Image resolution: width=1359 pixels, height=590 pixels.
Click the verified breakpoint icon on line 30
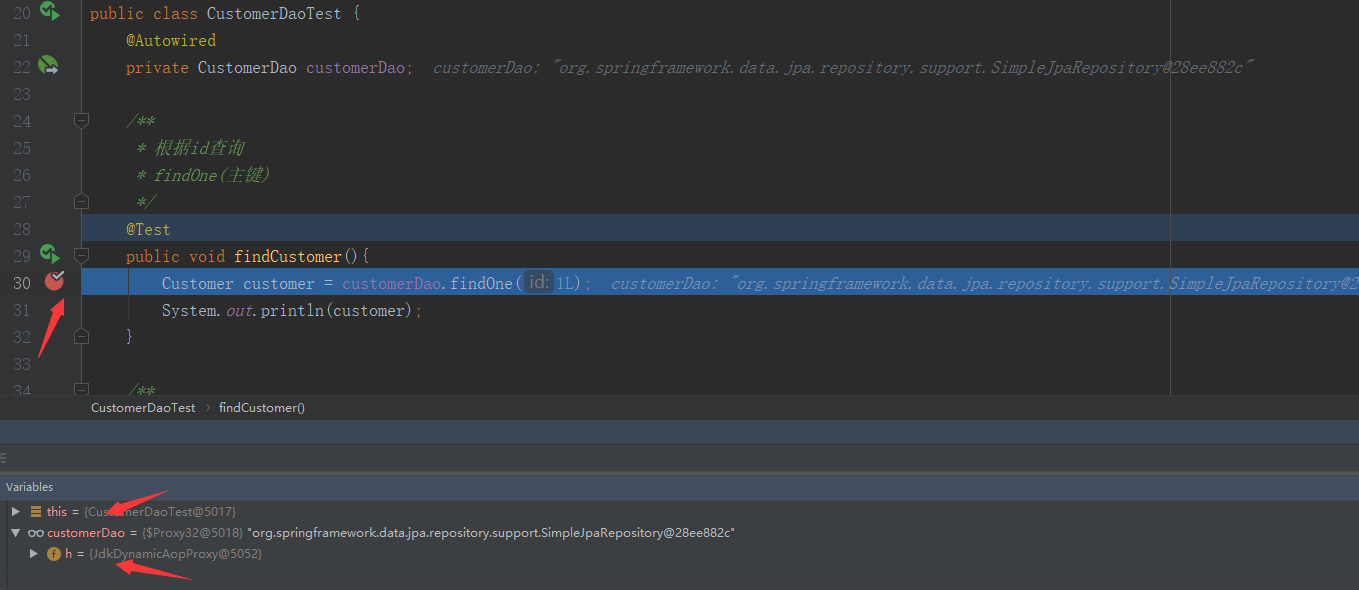(x=55, y=282)
